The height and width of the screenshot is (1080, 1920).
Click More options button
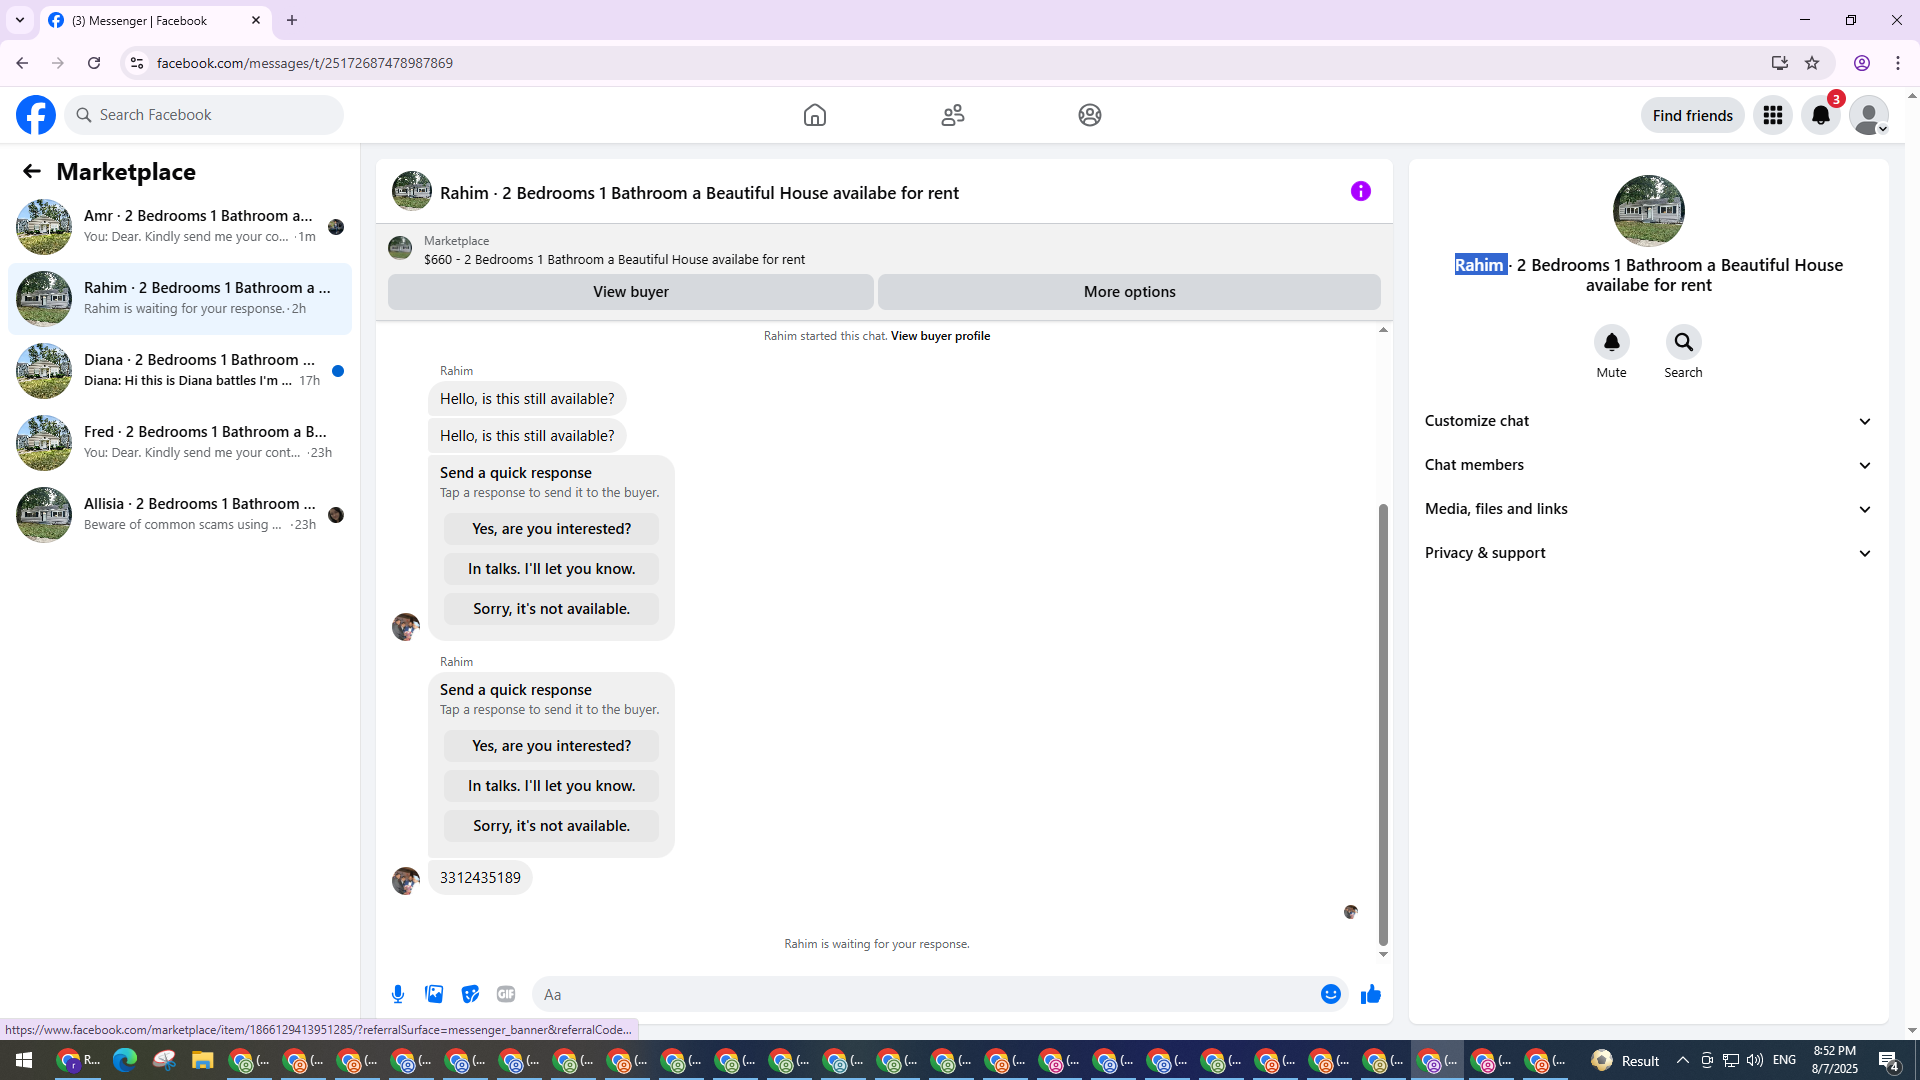click(1130, 292)
